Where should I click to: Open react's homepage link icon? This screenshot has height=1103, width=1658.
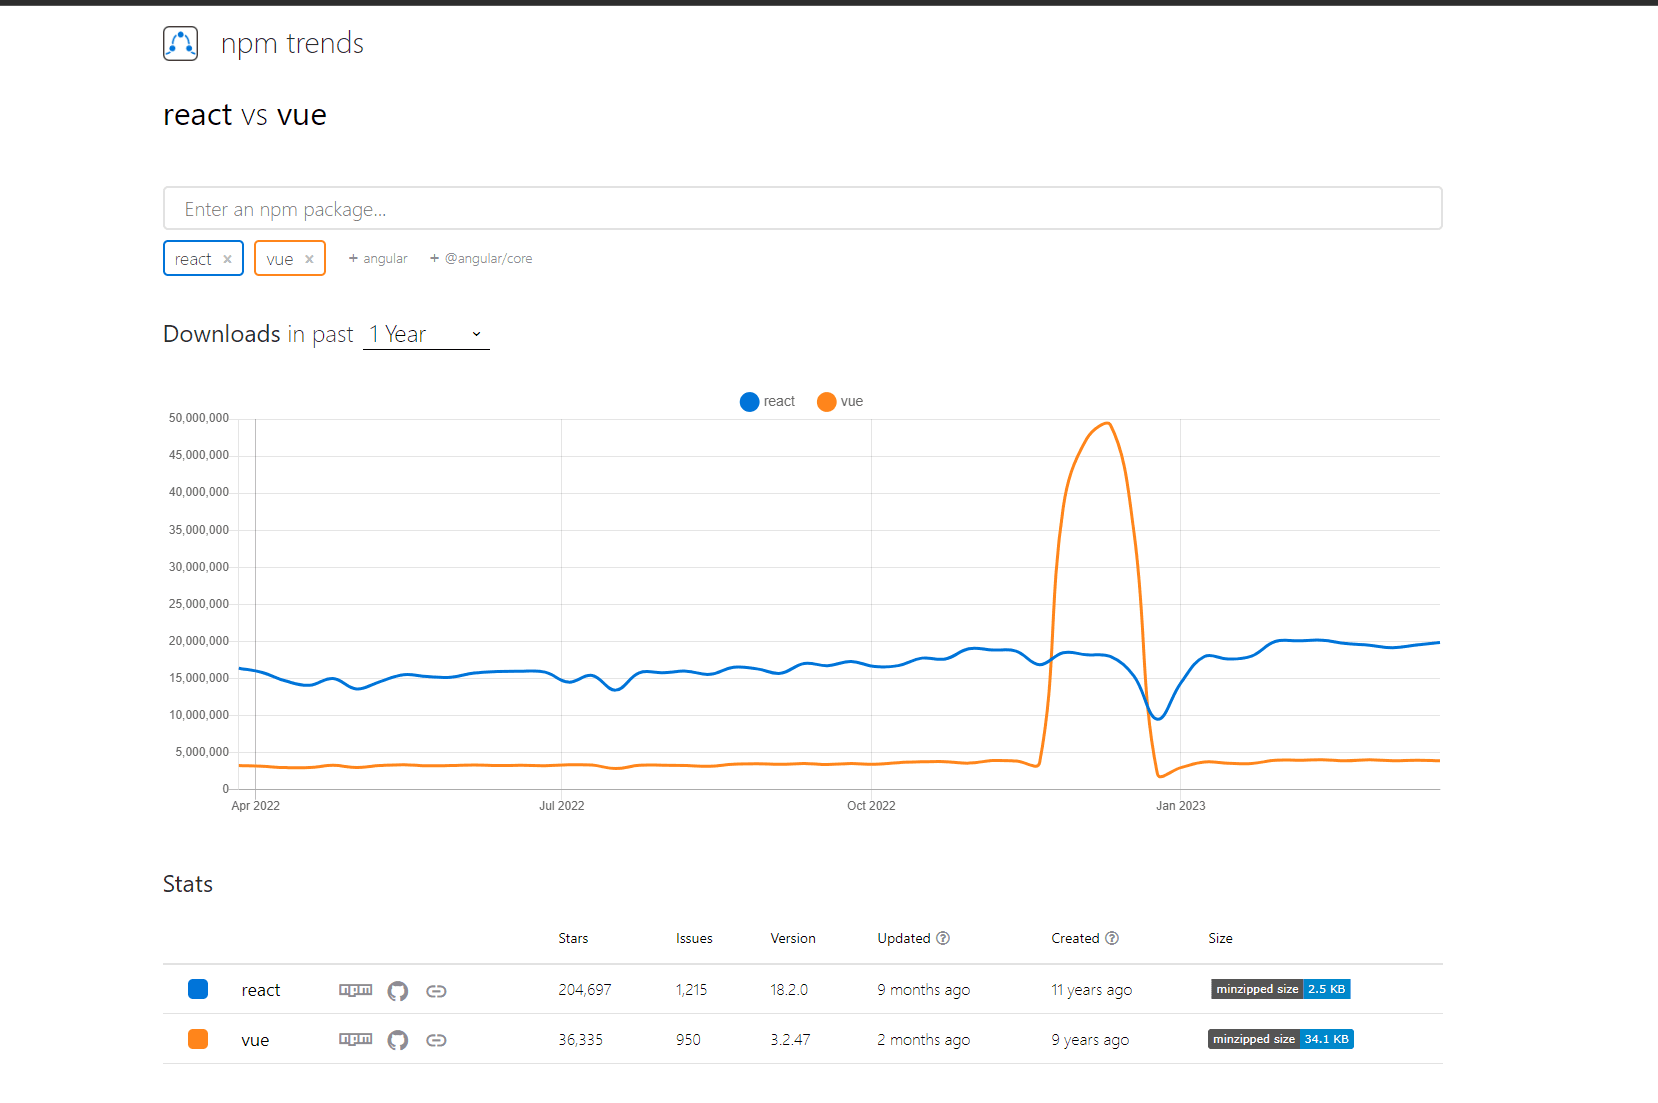[436, 991]
